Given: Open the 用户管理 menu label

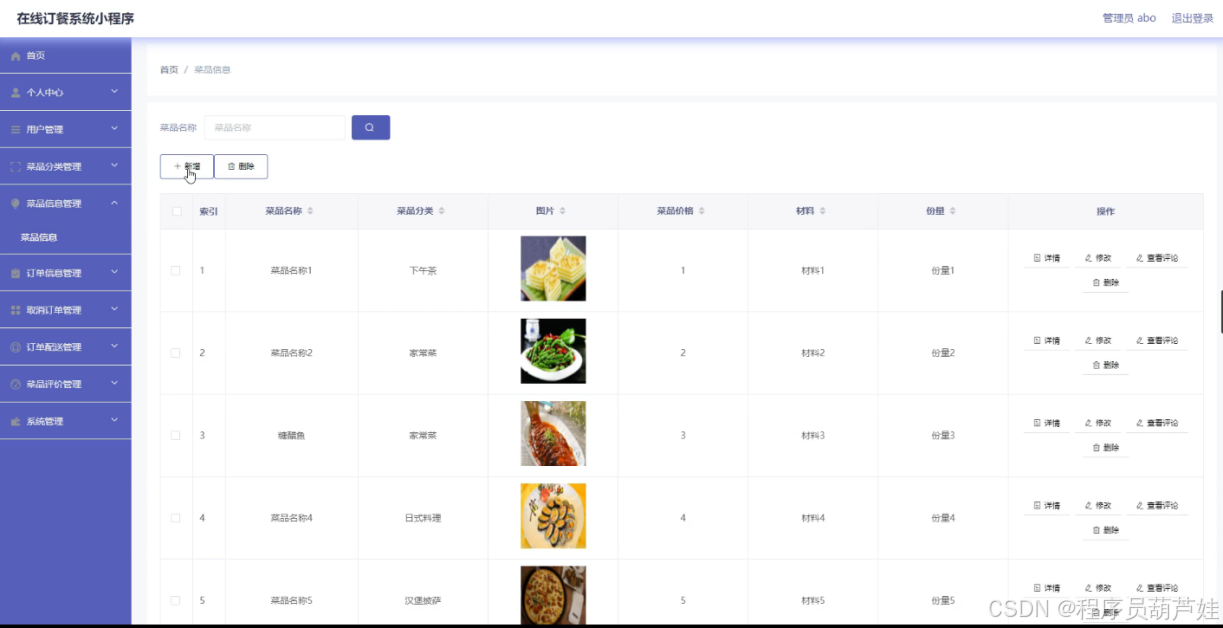Looking at the screenshot, I should [x=45, y=130].
